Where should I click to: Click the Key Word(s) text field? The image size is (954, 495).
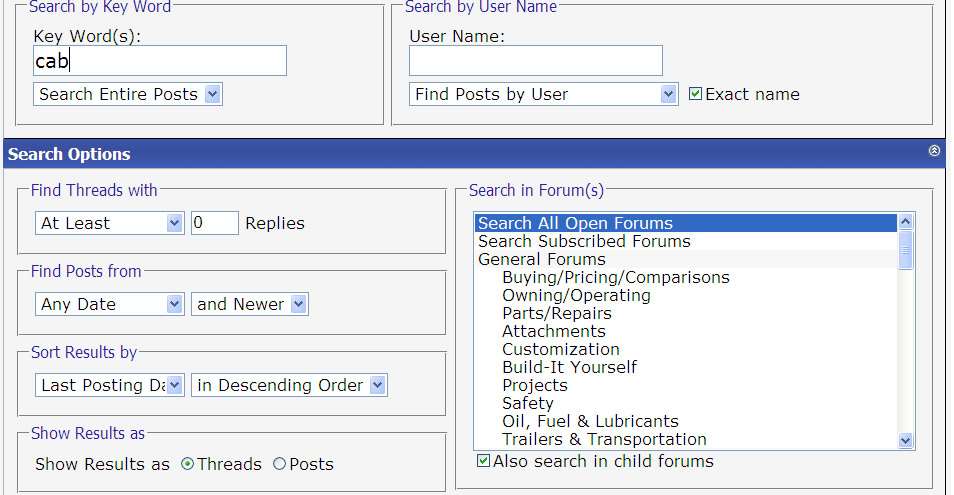point(160,61)
